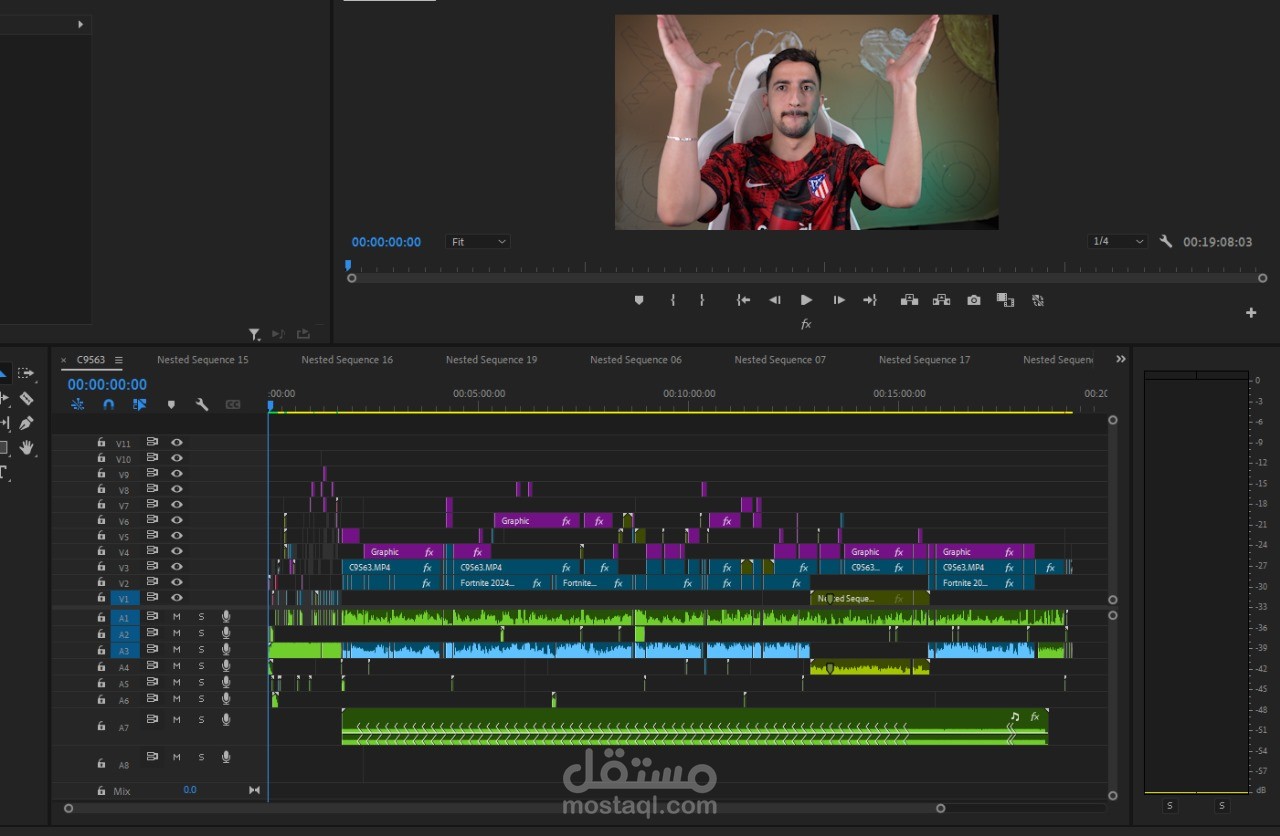
Task: Play the sequence in Program Monitor
Action: [806, 300]
